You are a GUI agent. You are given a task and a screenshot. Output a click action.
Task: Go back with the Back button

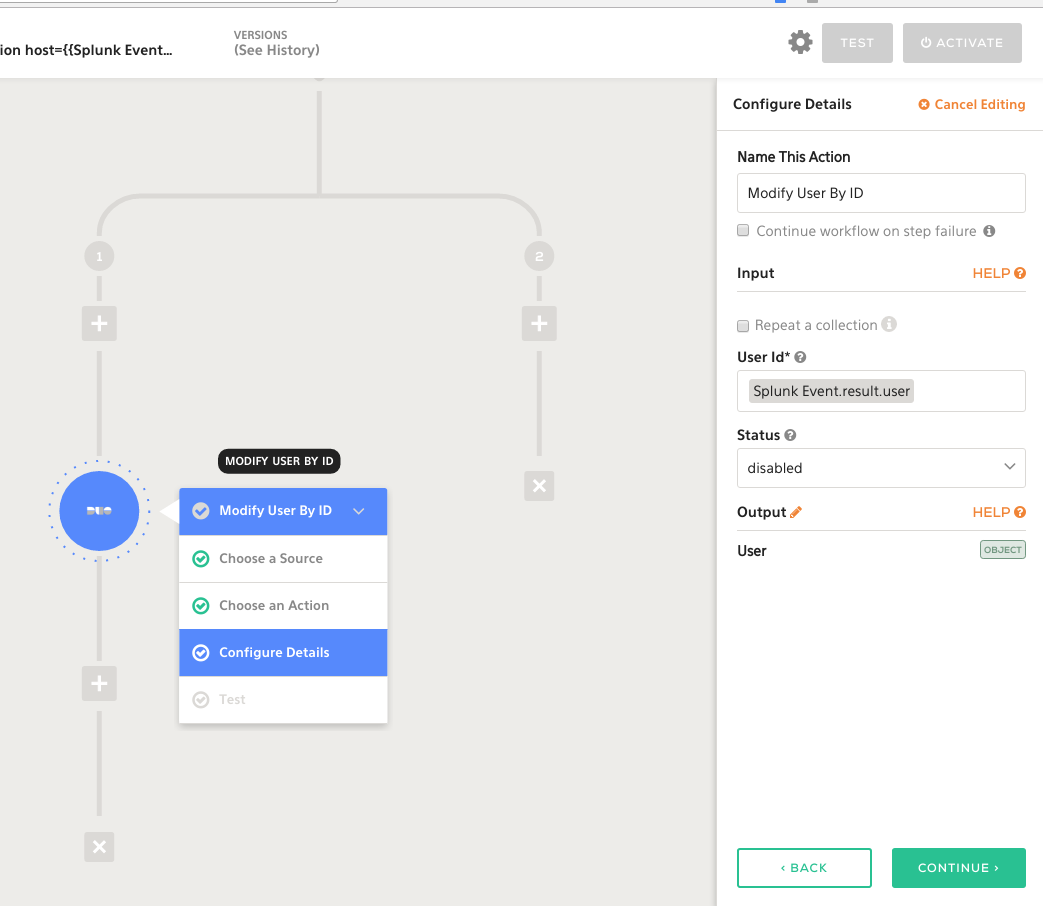(804, 868)
